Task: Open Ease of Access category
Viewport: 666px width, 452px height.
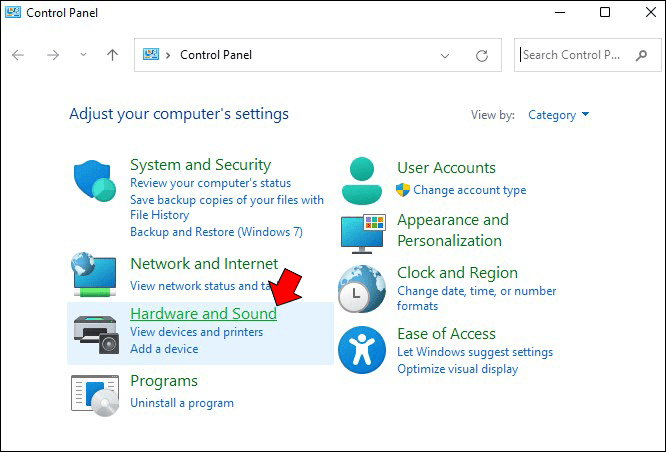Action: point(446,334)
